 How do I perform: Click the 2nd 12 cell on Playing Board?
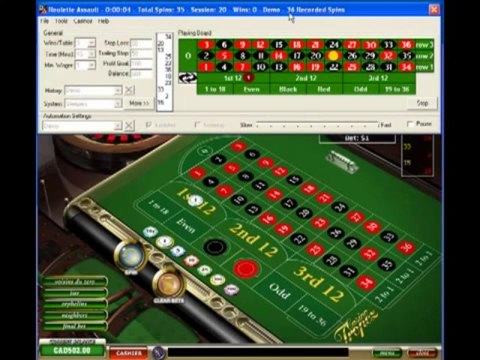(x=306, y=78)
